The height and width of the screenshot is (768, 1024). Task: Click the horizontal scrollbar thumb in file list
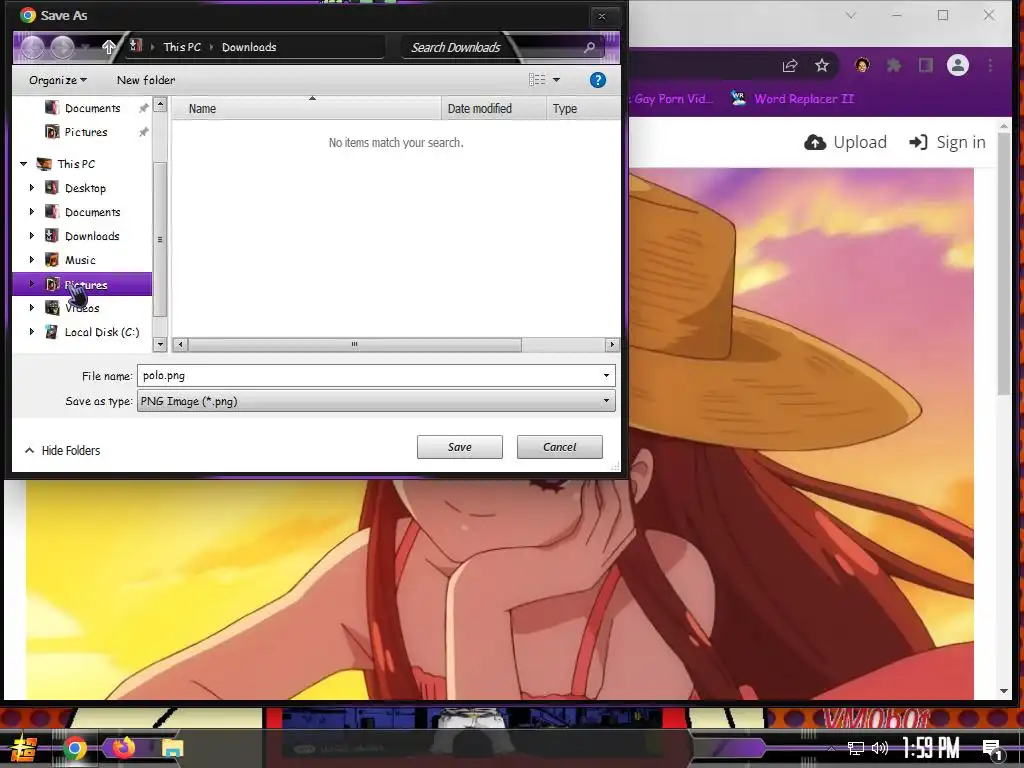click(x=355, y=344)
